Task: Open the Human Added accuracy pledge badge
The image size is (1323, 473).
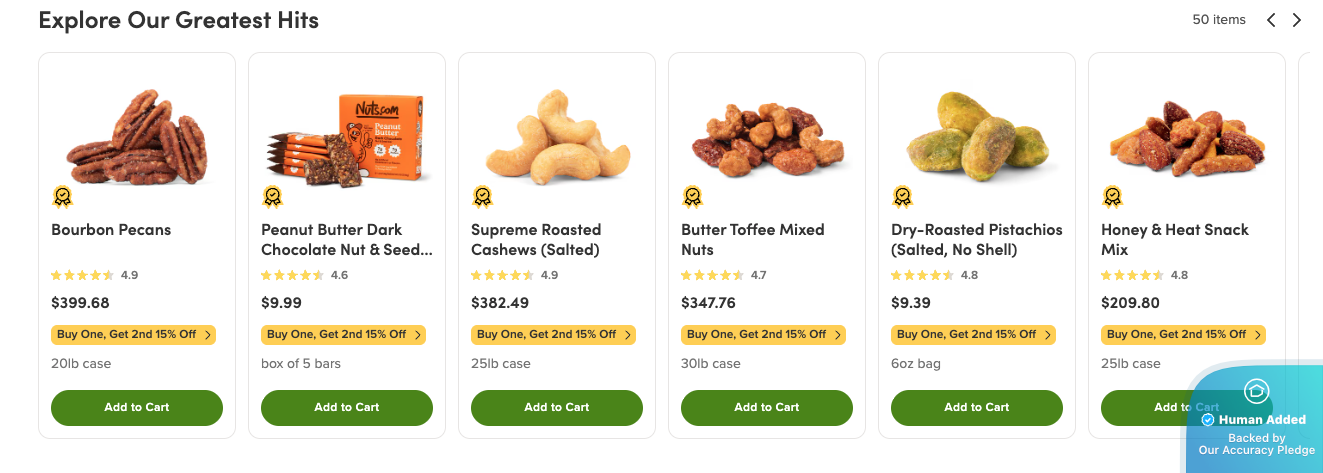Action: (x=1257, y=420)
